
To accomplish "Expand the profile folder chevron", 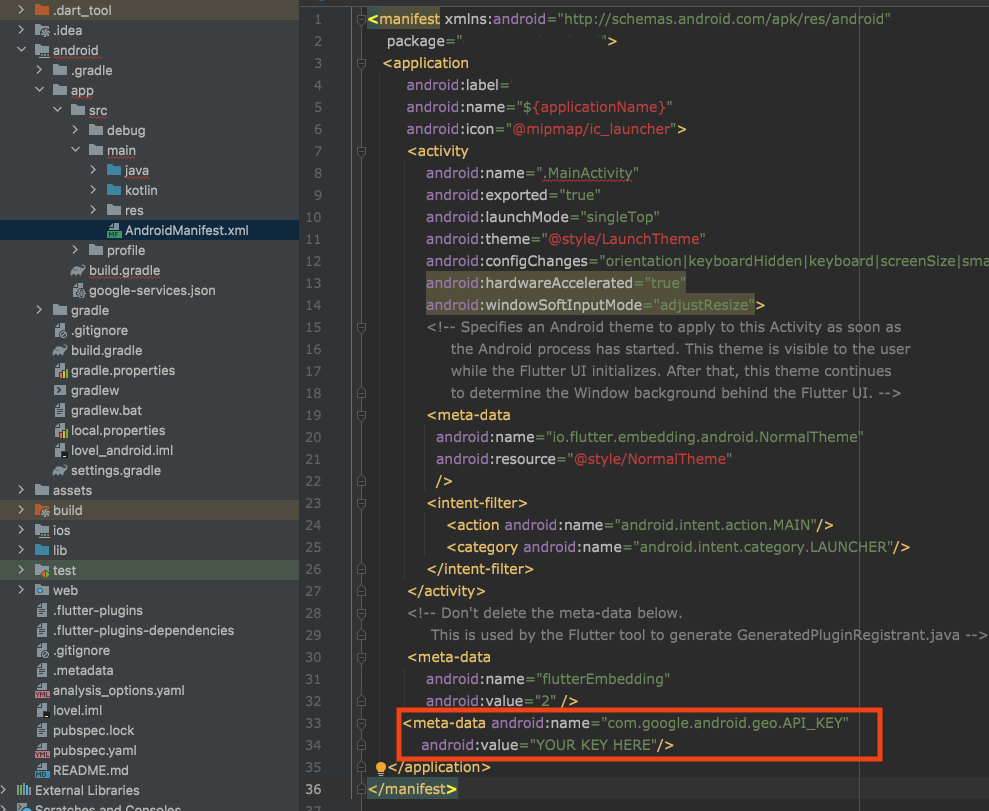I will click(x=75, y=250).
